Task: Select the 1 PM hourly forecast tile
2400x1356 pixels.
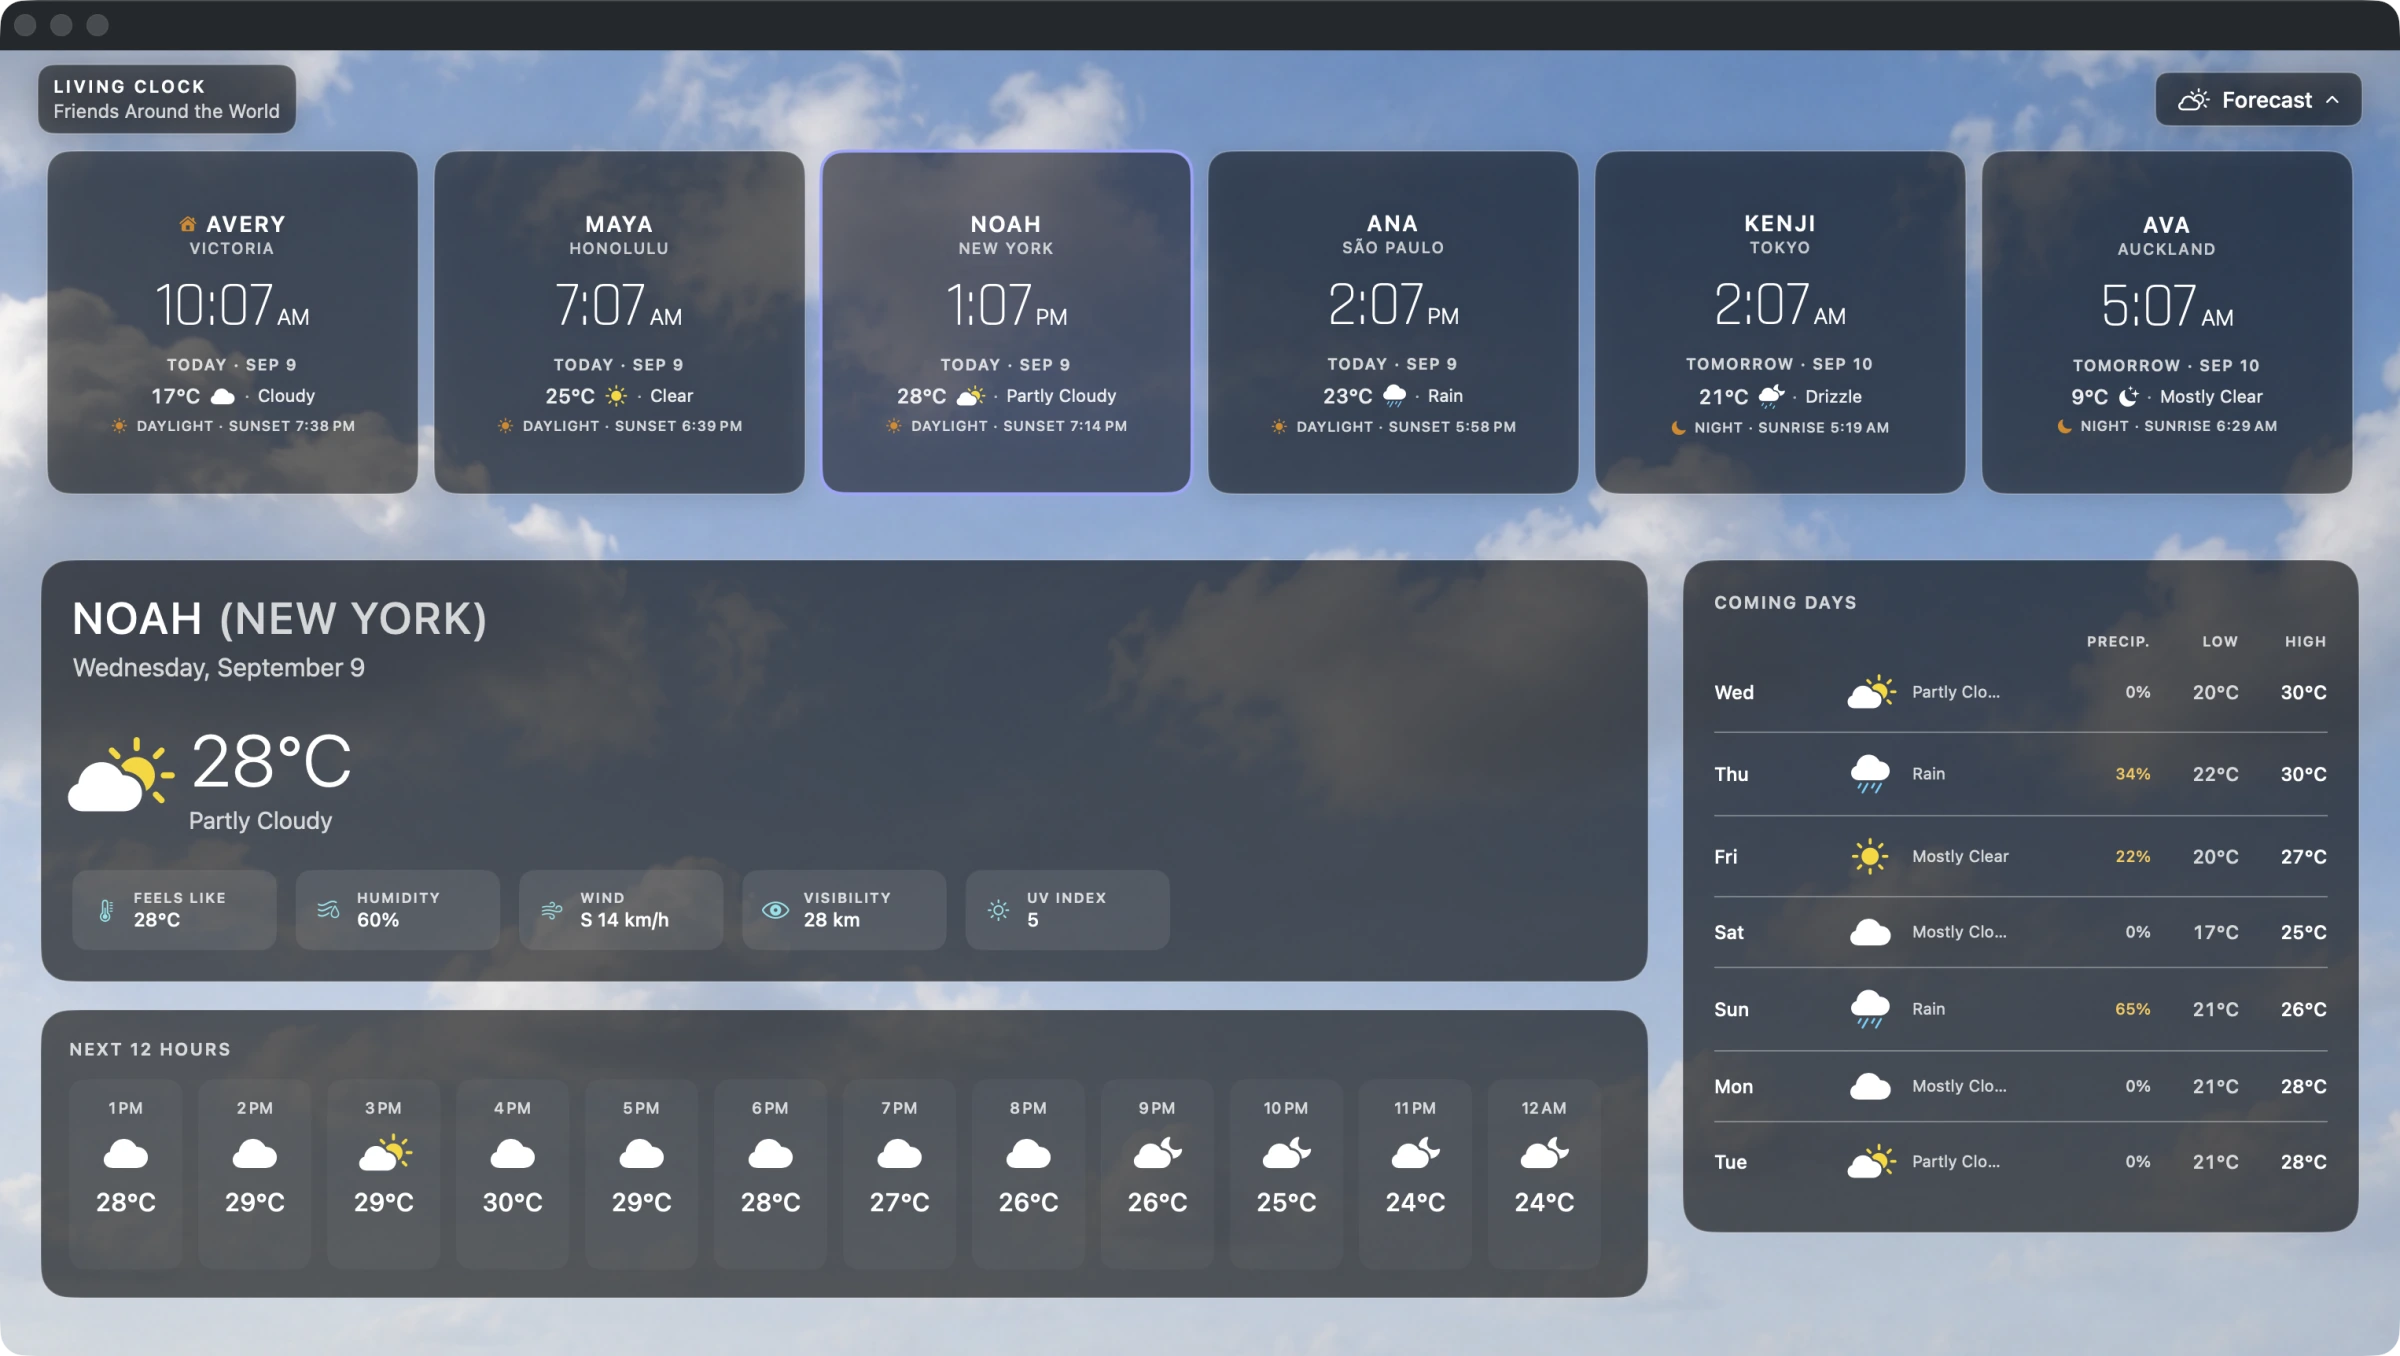Action: [125, 1174]
